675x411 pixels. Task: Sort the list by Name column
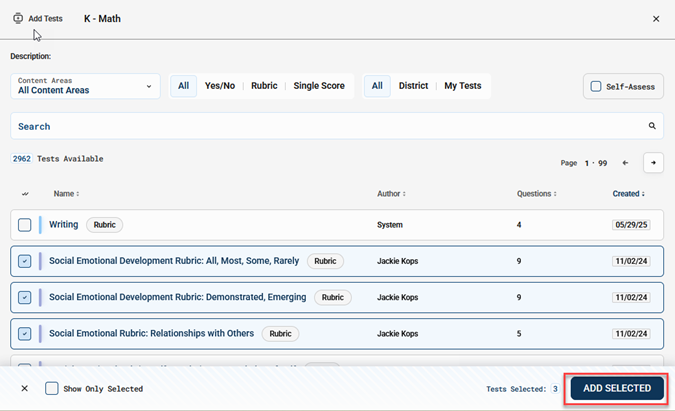pos(66,194)
